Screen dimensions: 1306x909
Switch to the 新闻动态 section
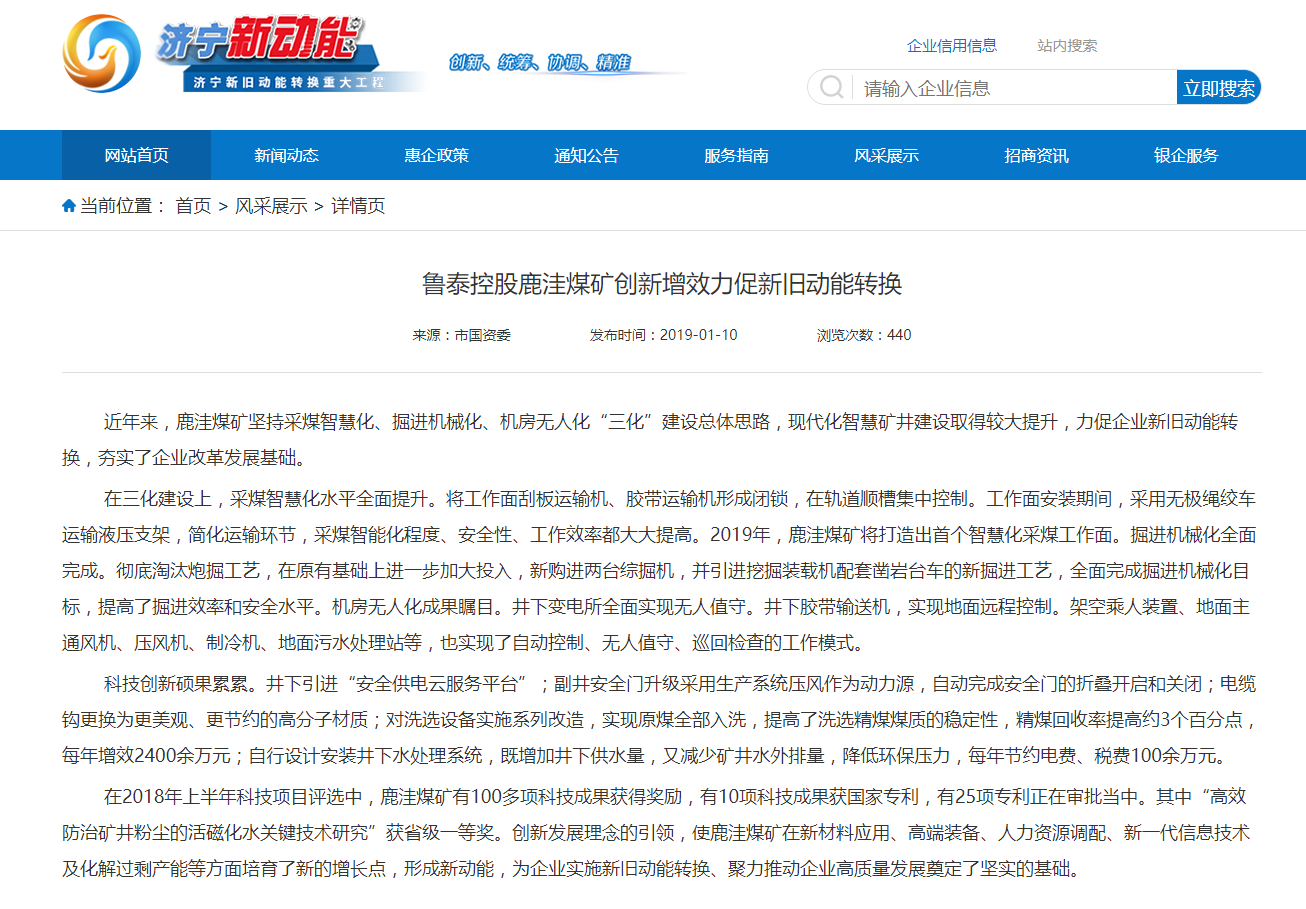tap(286, 155)
